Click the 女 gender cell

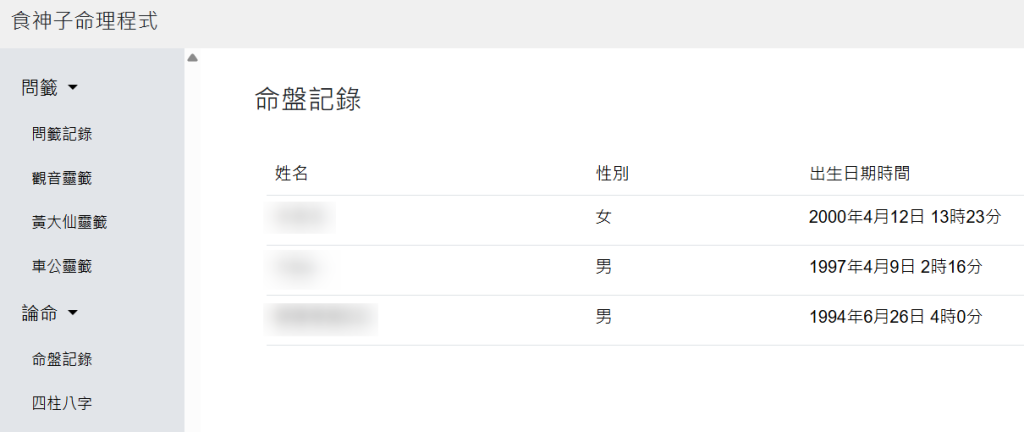coord(603,217)
